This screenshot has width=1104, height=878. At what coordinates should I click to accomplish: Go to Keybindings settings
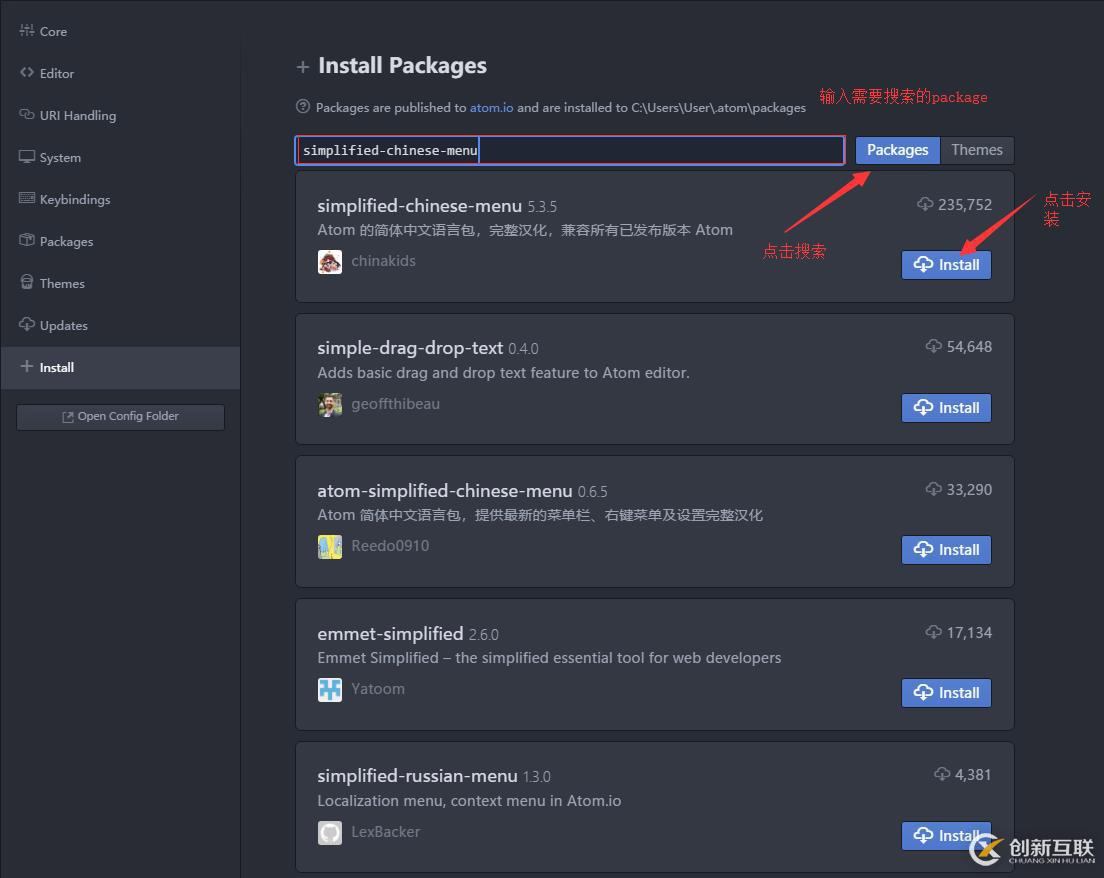74,199
